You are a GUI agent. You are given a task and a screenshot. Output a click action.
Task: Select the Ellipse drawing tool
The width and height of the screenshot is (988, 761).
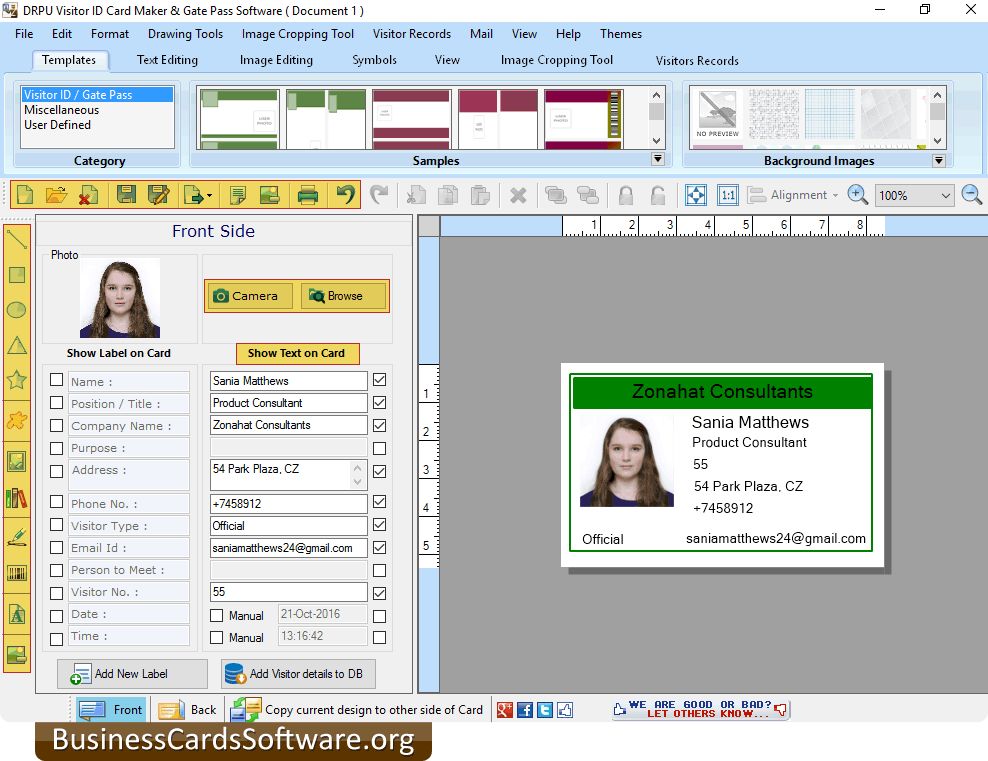pyautogui.click(x=16, y=309)
